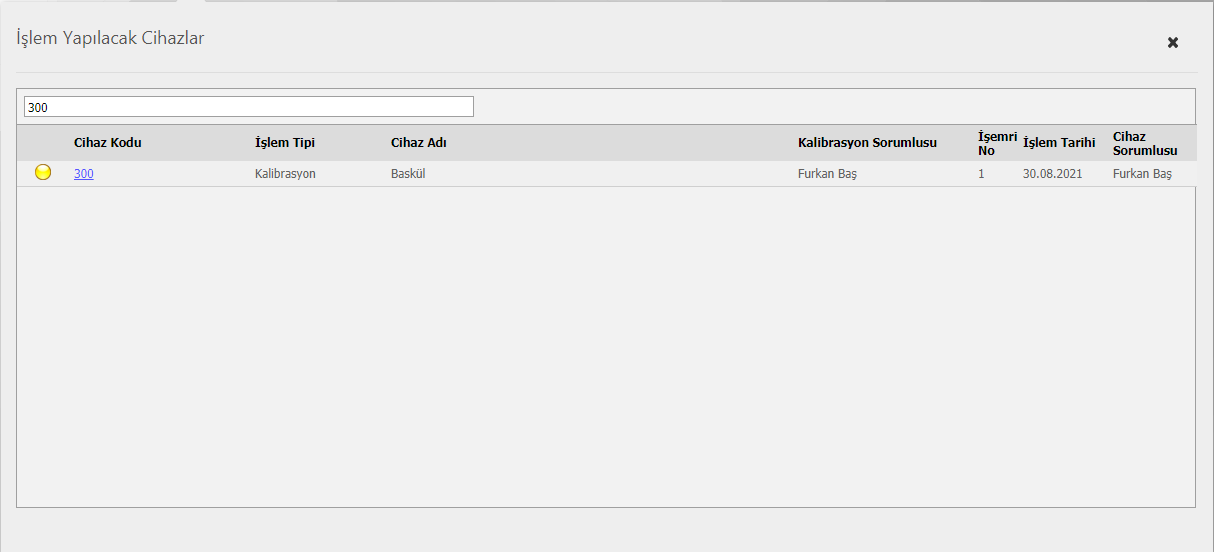Click the Cihaz Sorumlusu column header
The height and width of the screenshot is (552, 1214).
point(1144,143)
